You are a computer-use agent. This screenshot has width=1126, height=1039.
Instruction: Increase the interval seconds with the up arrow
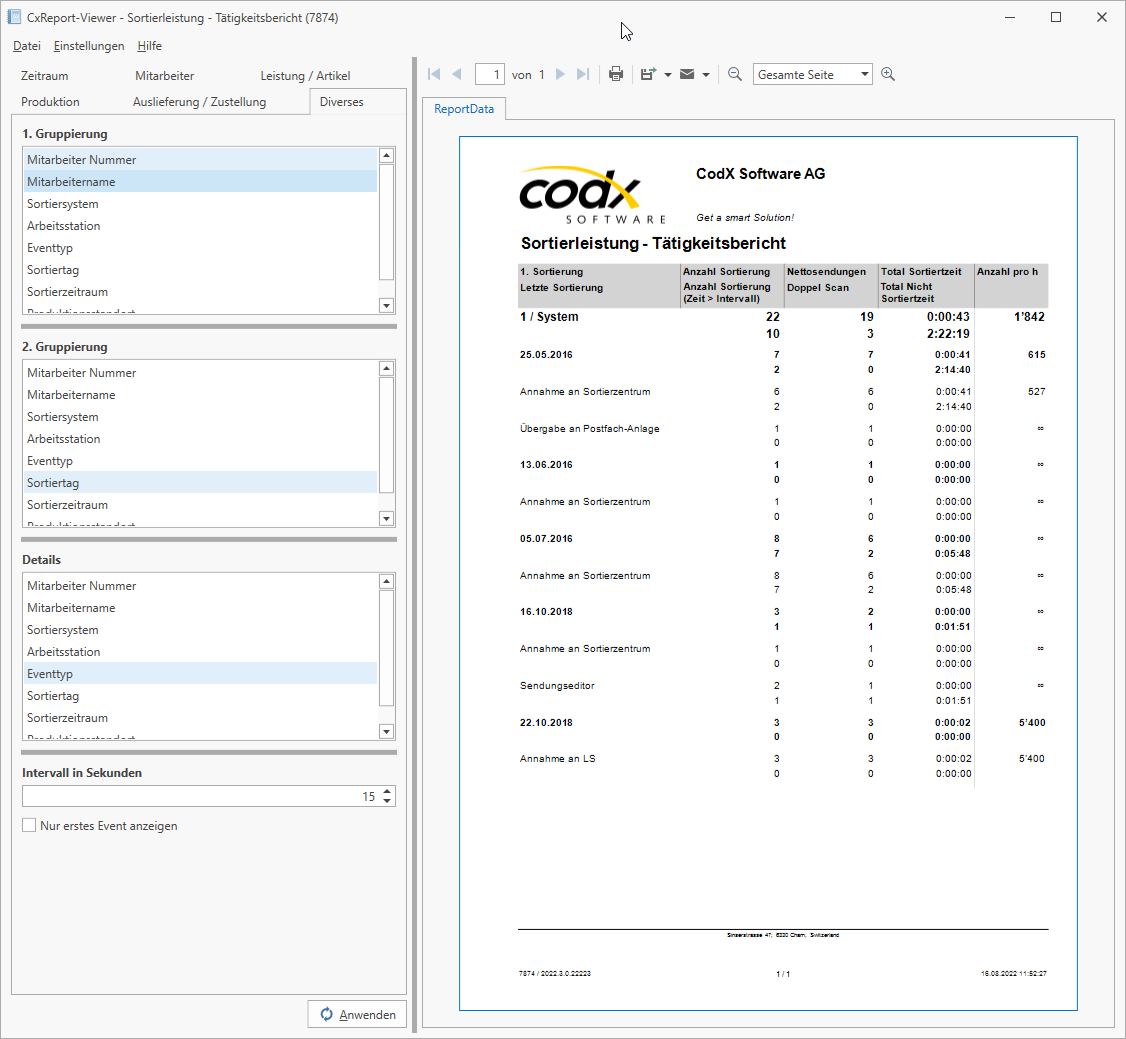tap(387, 791)
